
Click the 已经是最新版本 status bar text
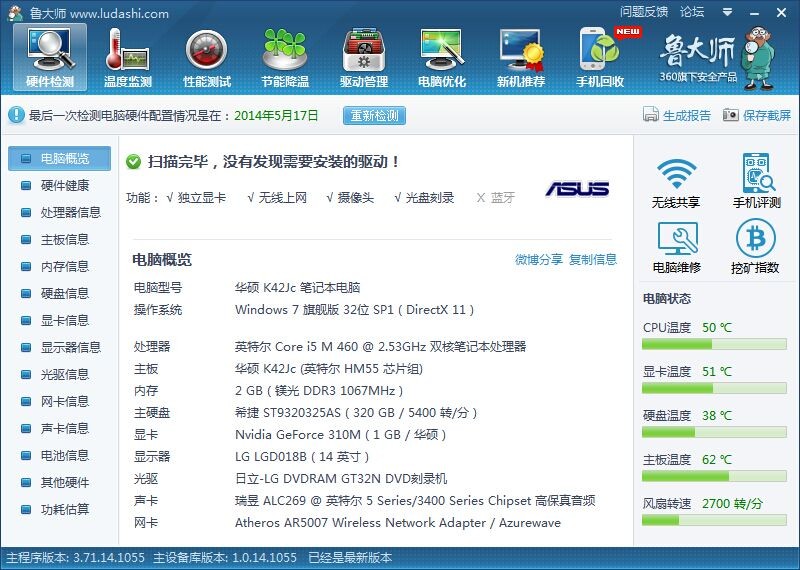[x=350, y=558]
